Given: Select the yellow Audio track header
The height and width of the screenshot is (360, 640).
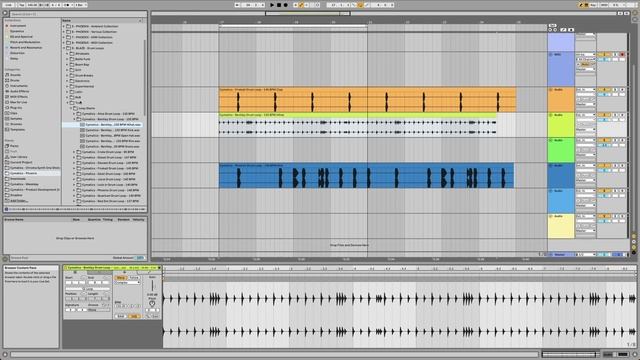Looking at the screenshot, I should pos(561,226).
